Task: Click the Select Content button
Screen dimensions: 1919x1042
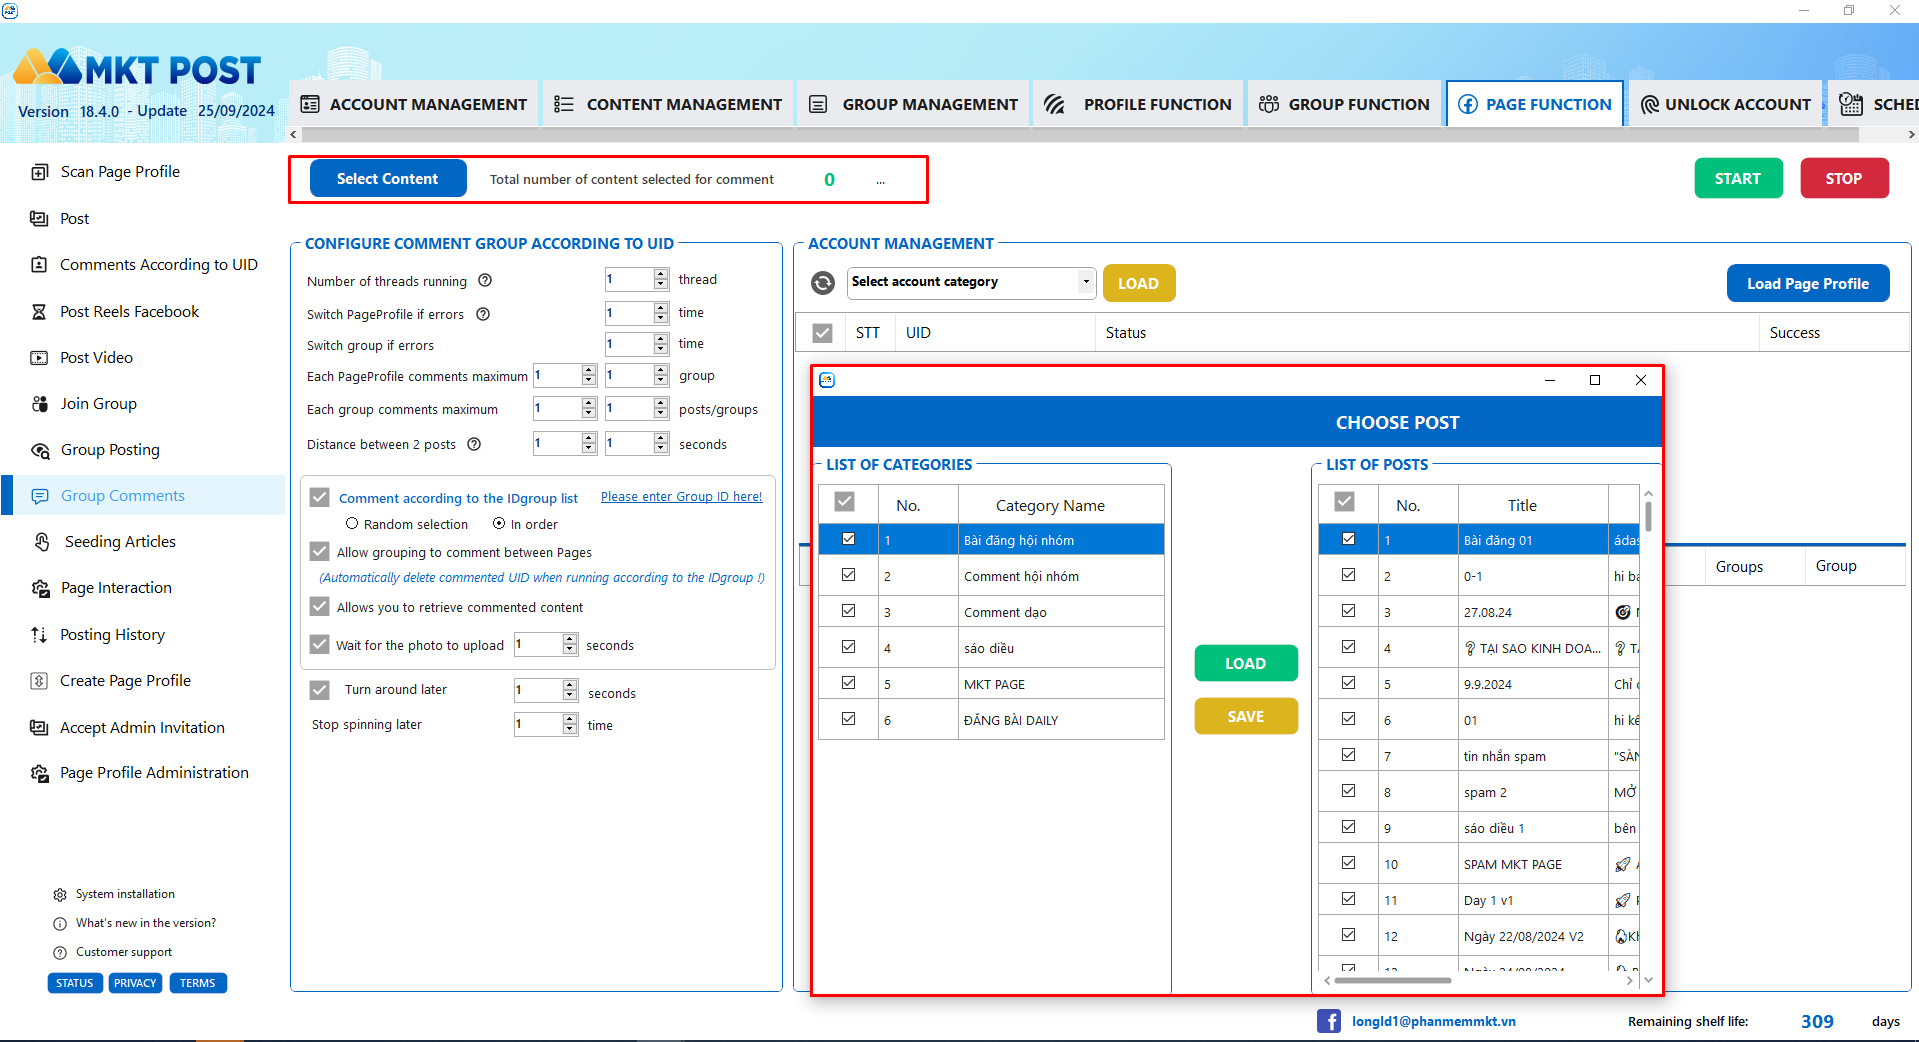Action: tap(388, 179)
